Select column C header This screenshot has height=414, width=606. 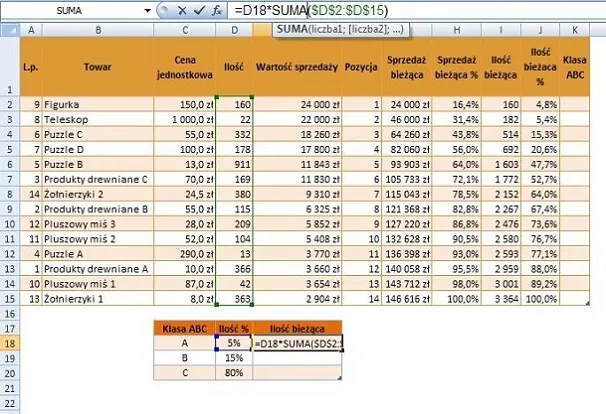(x=185, y=30)
